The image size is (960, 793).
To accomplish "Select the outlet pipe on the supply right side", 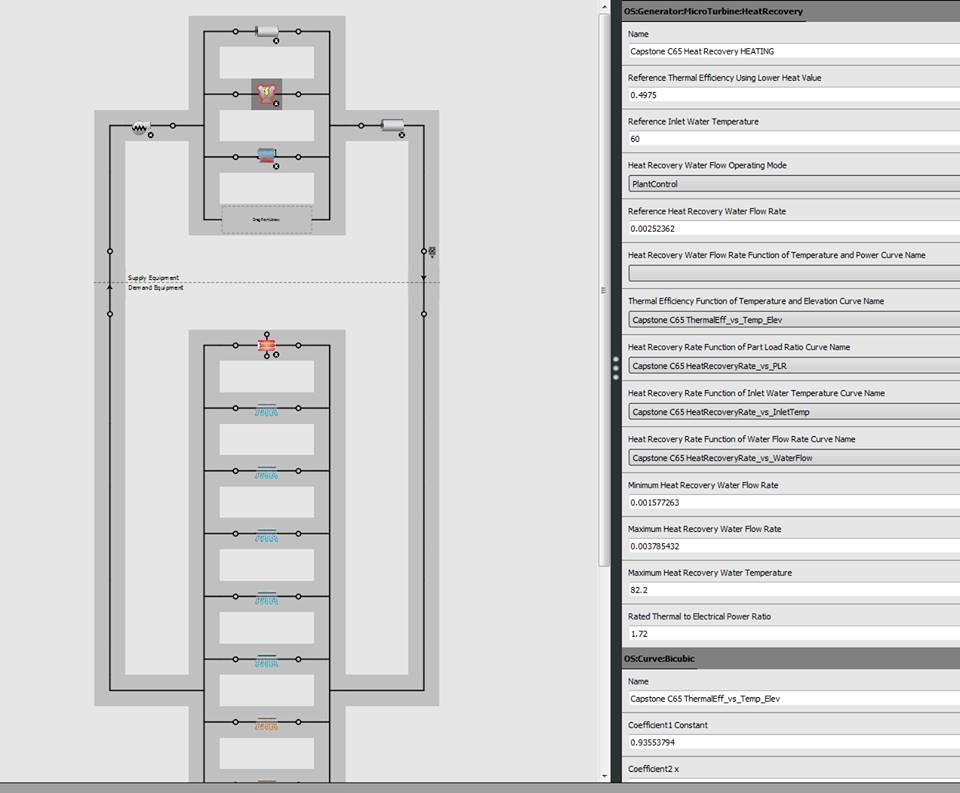I will click(392, 126).
